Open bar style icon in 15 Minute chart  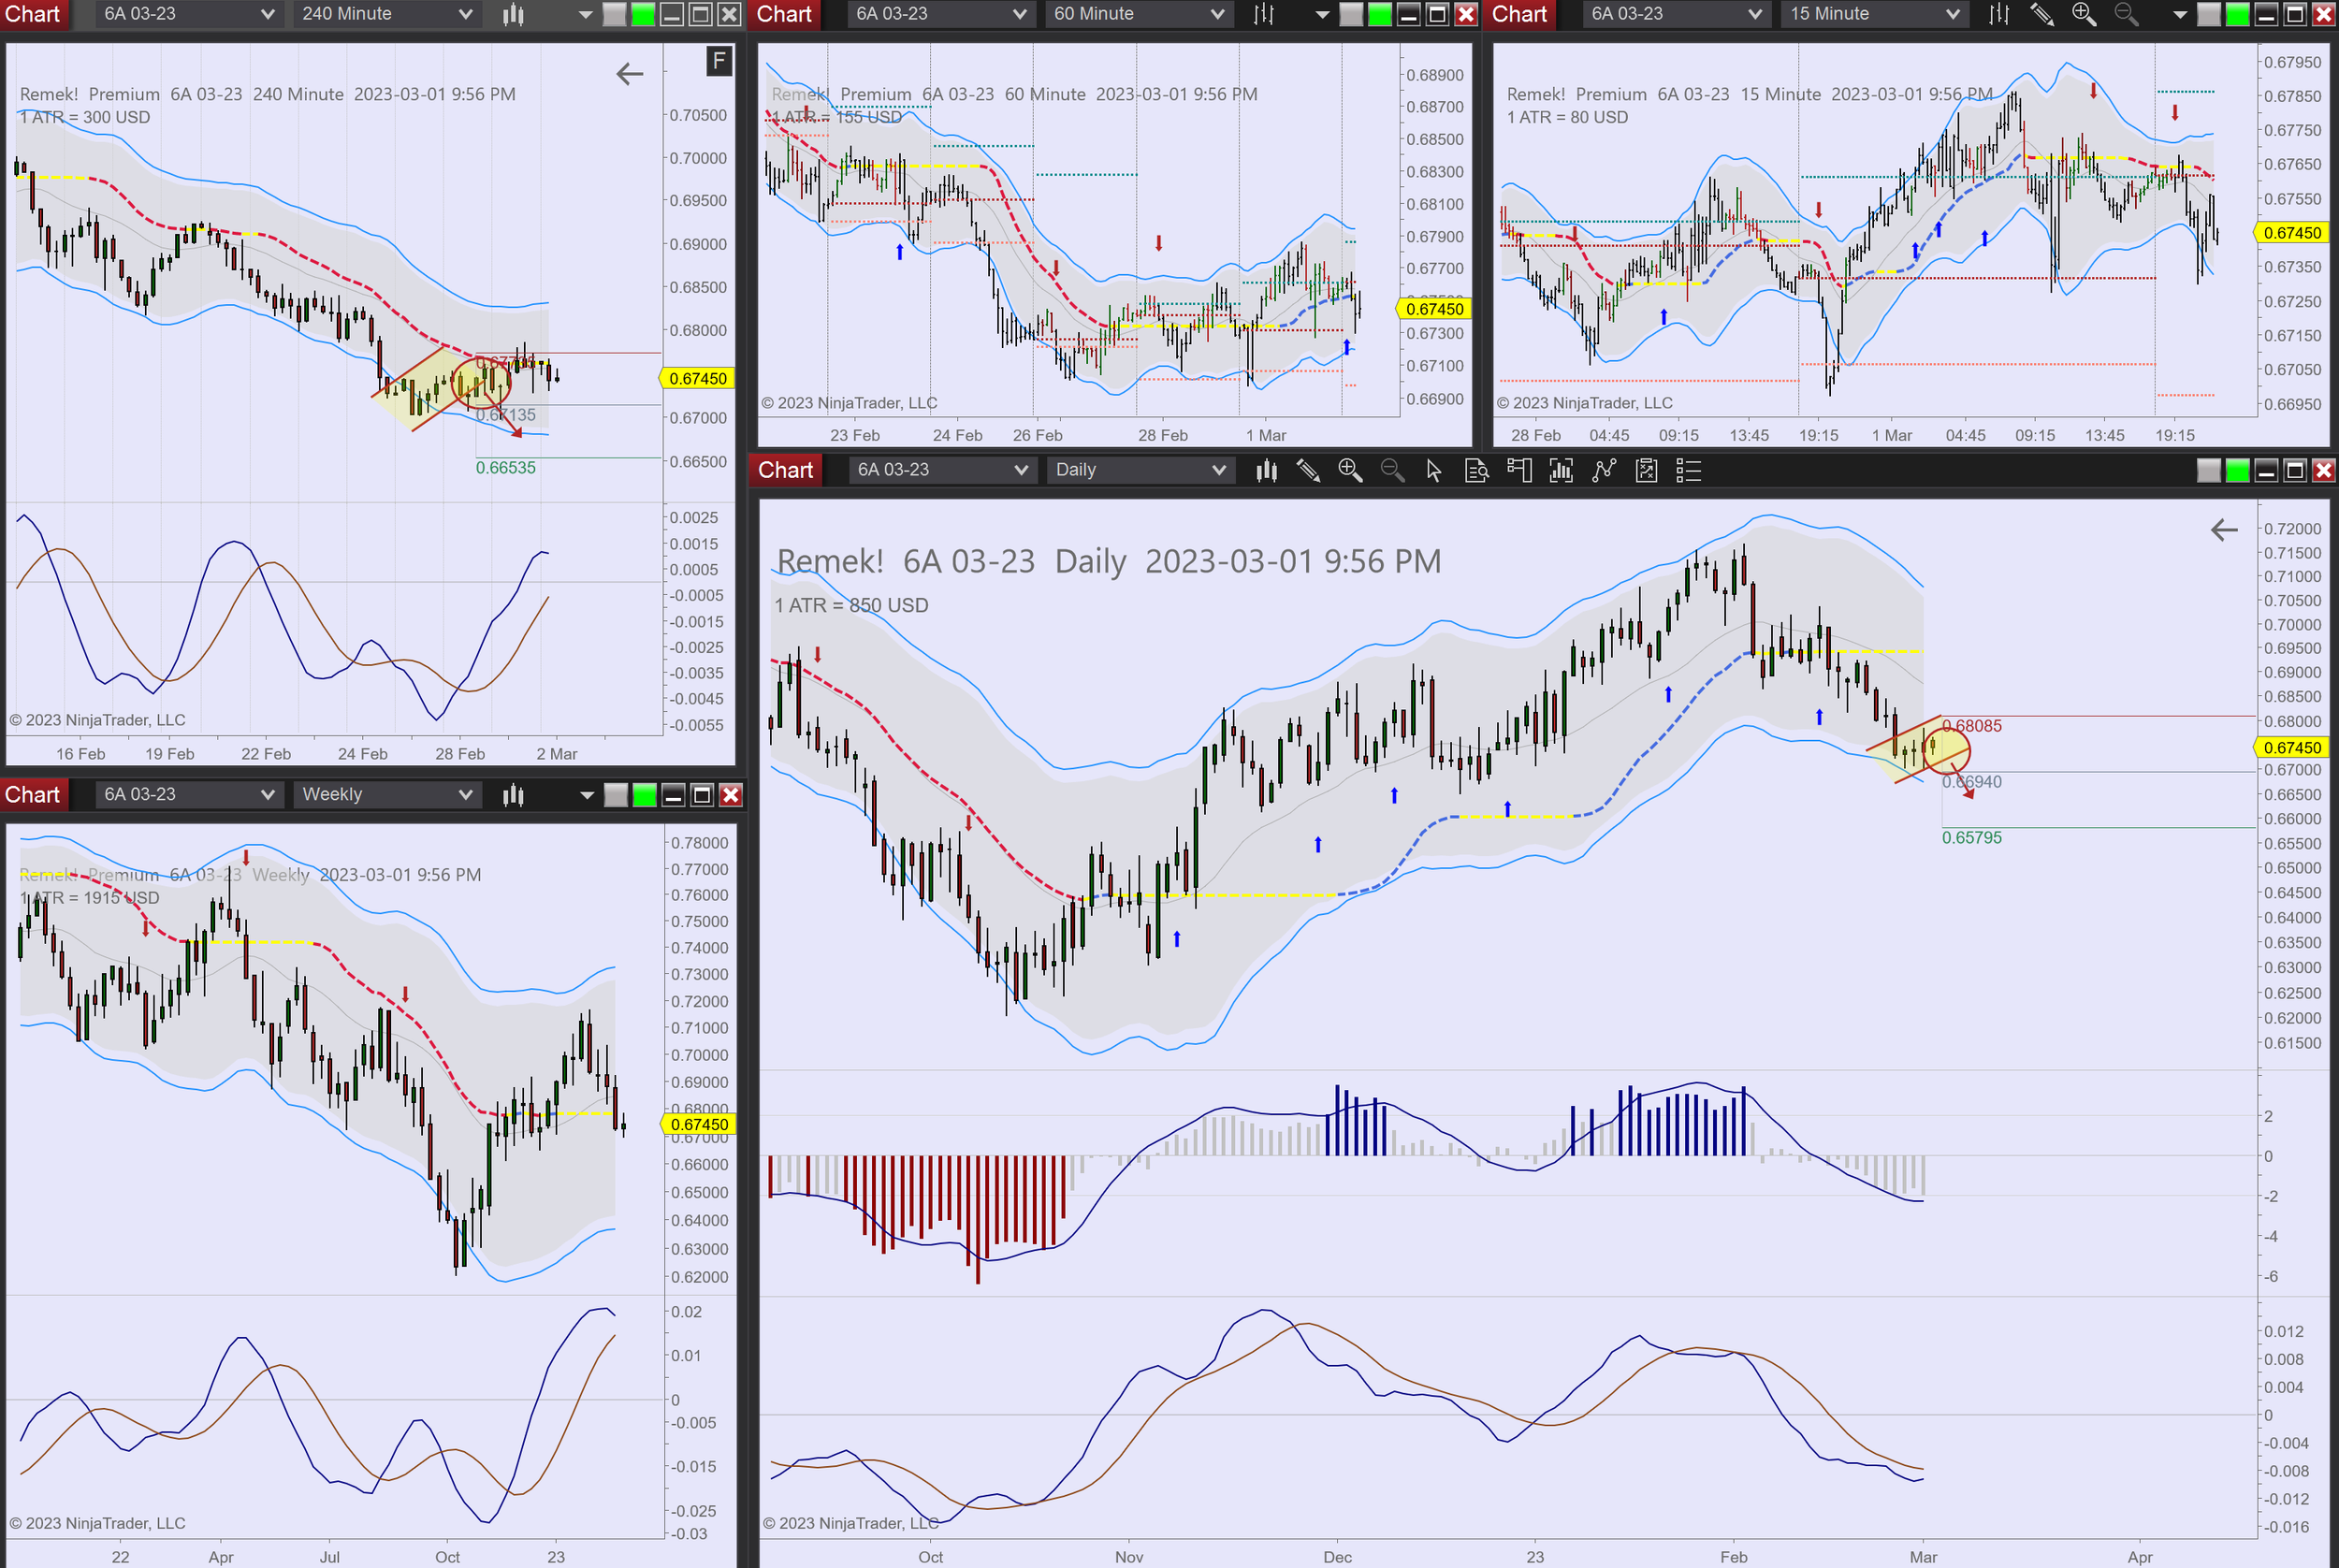coord(1998,14)
